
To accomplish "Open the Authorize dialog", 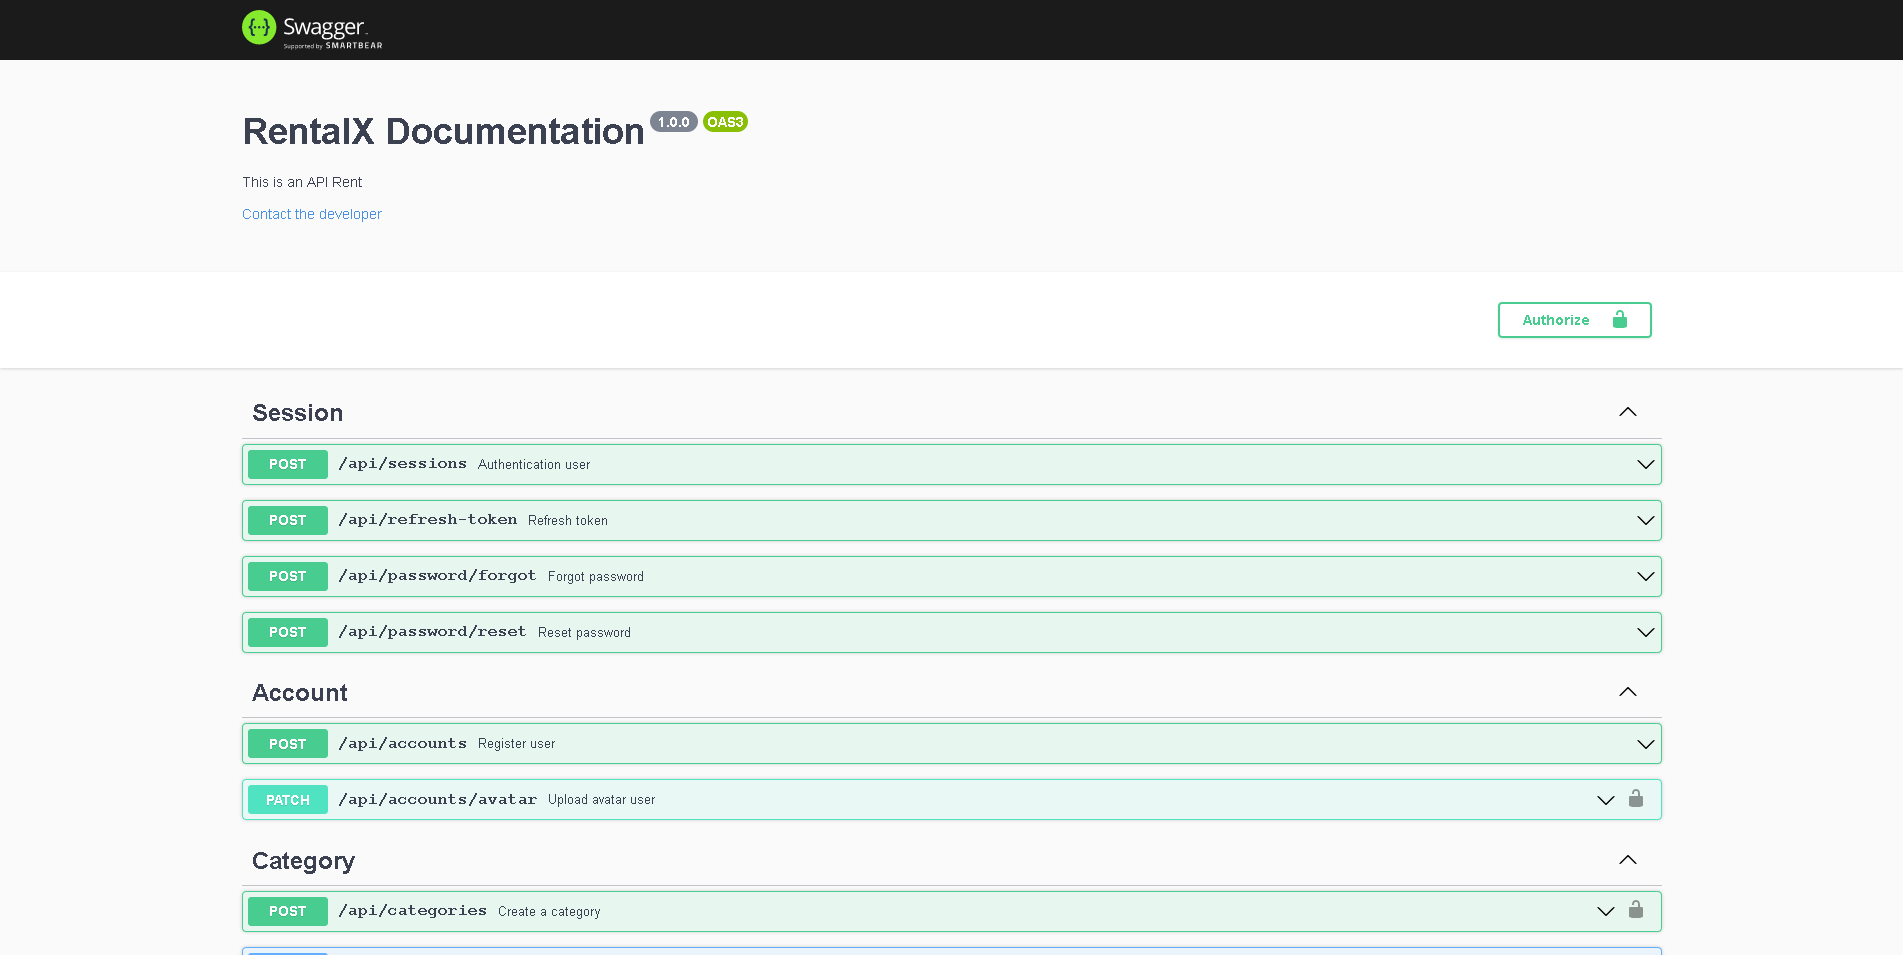I will coord(1574,320).
